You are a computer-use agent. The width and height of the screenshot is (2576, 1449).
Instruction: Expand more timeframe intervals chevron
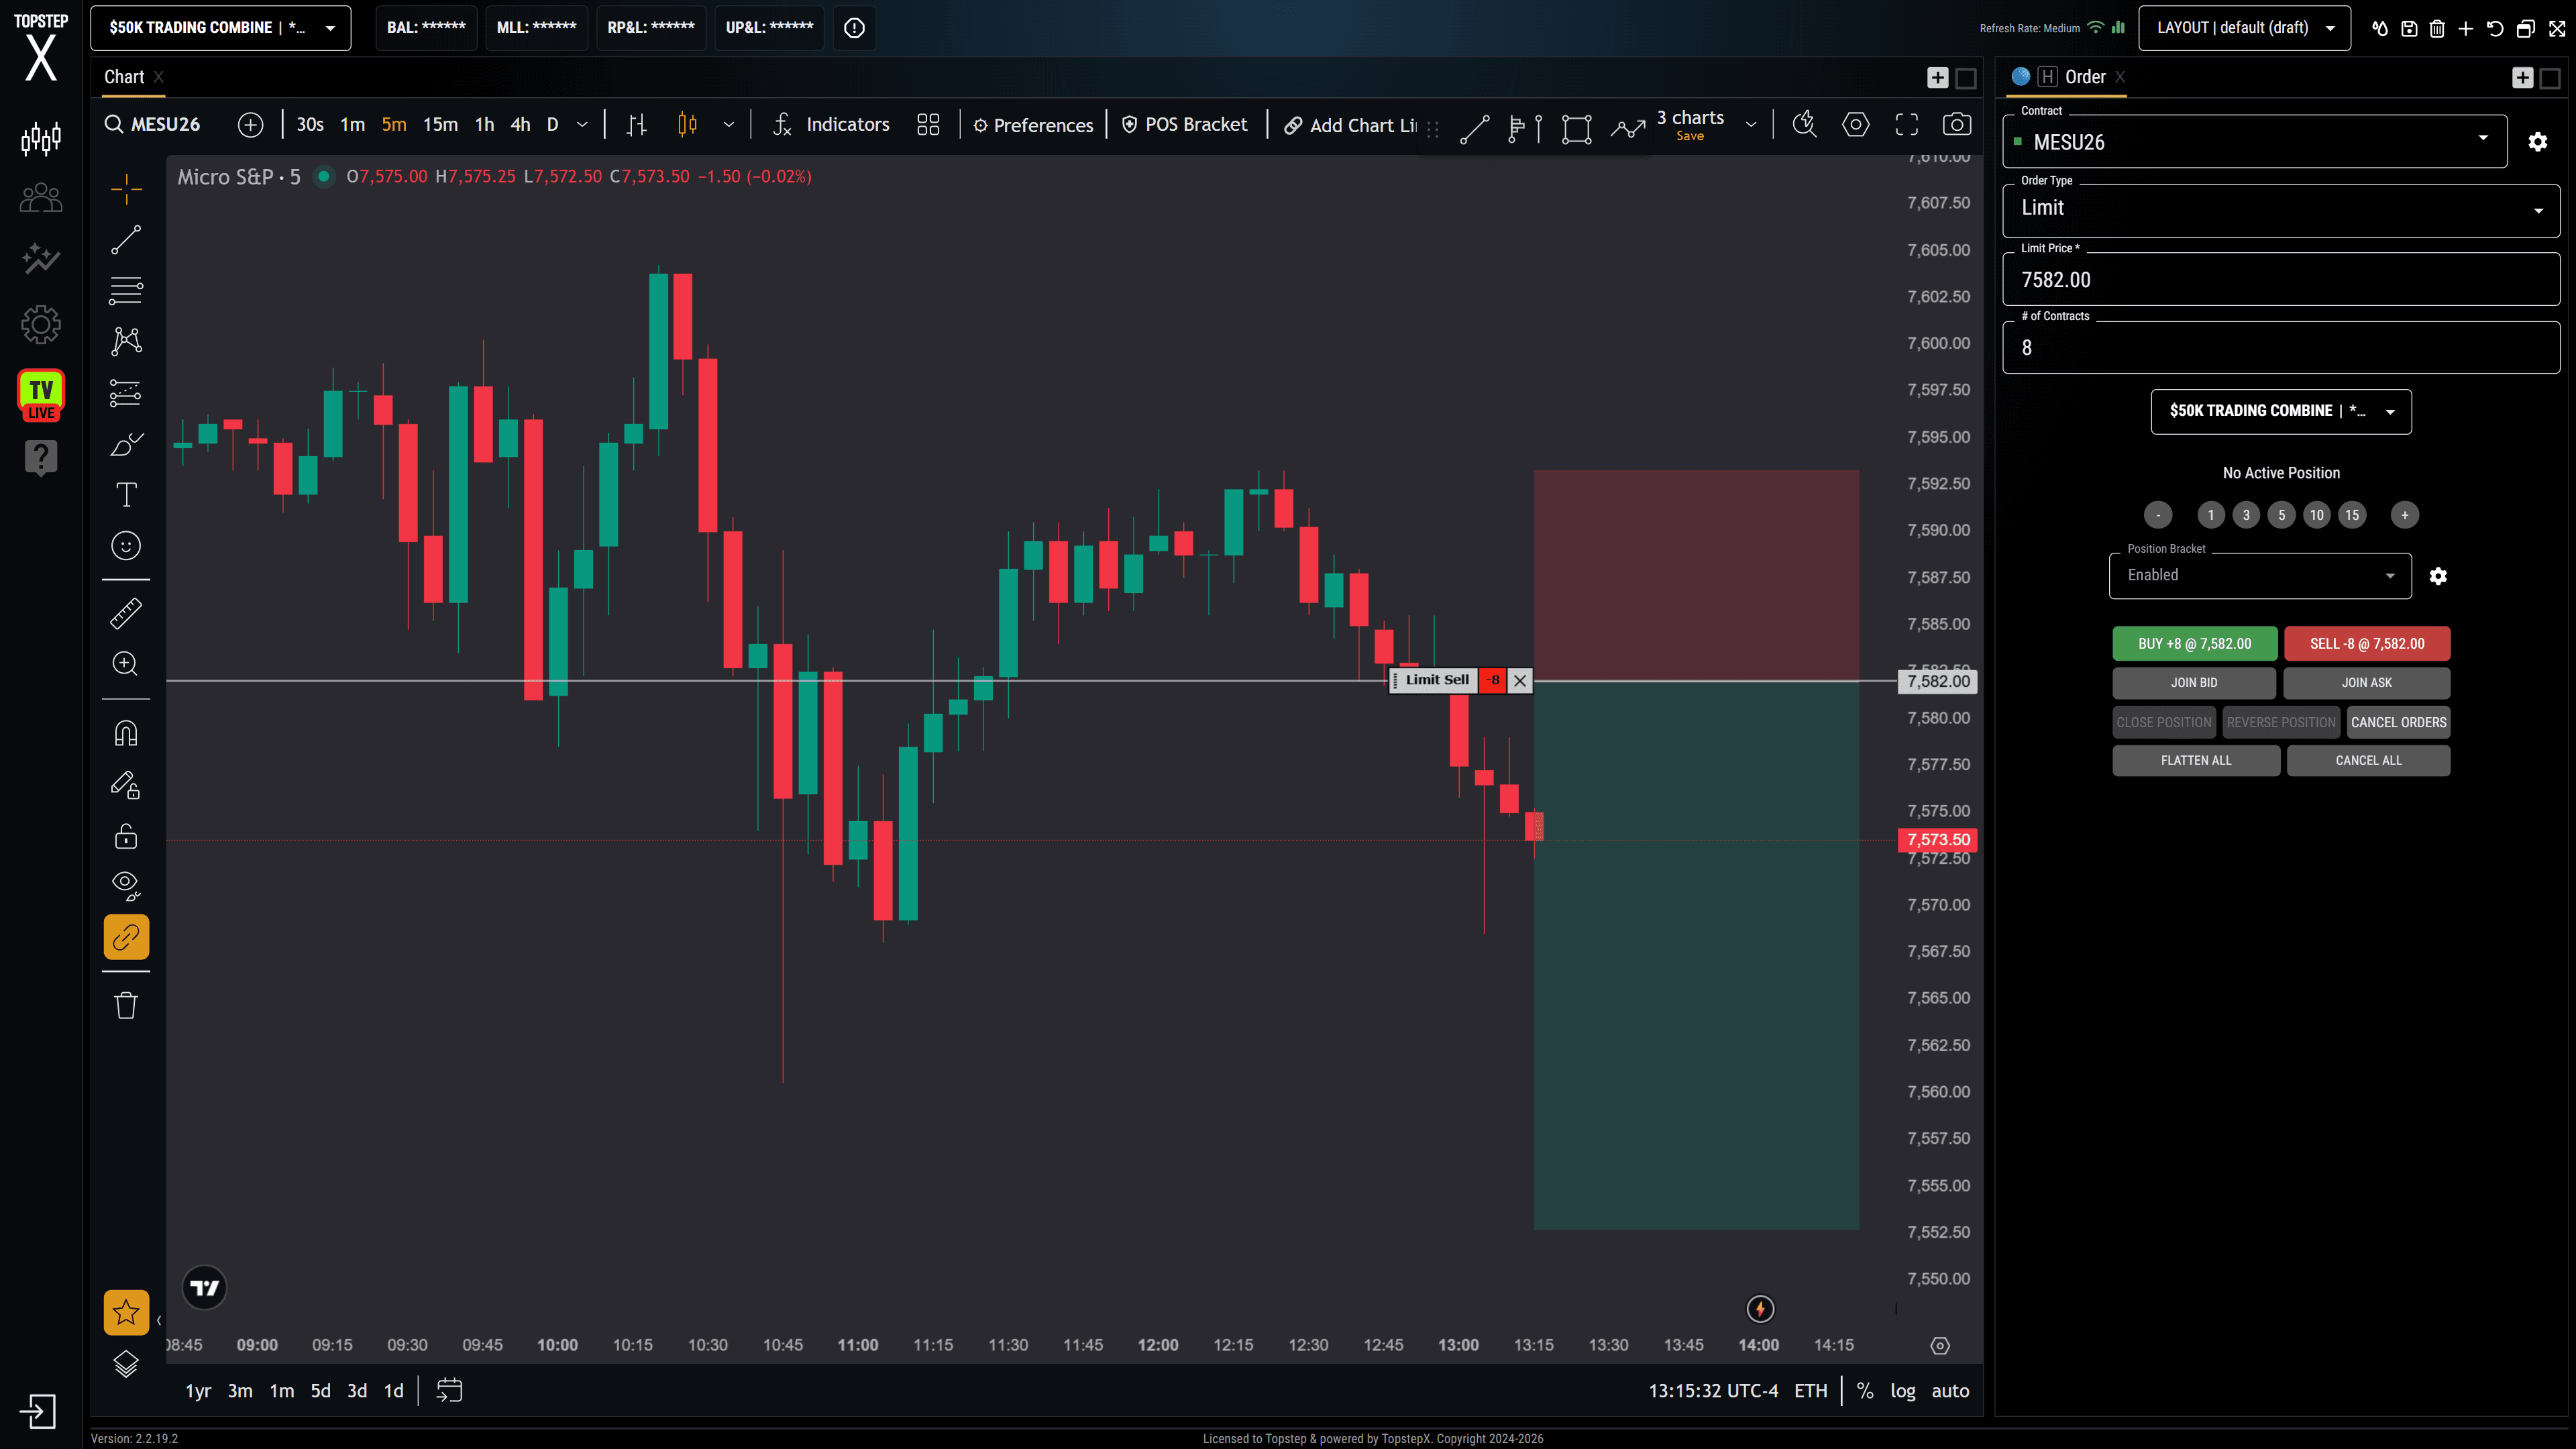(x=582, y=124)
